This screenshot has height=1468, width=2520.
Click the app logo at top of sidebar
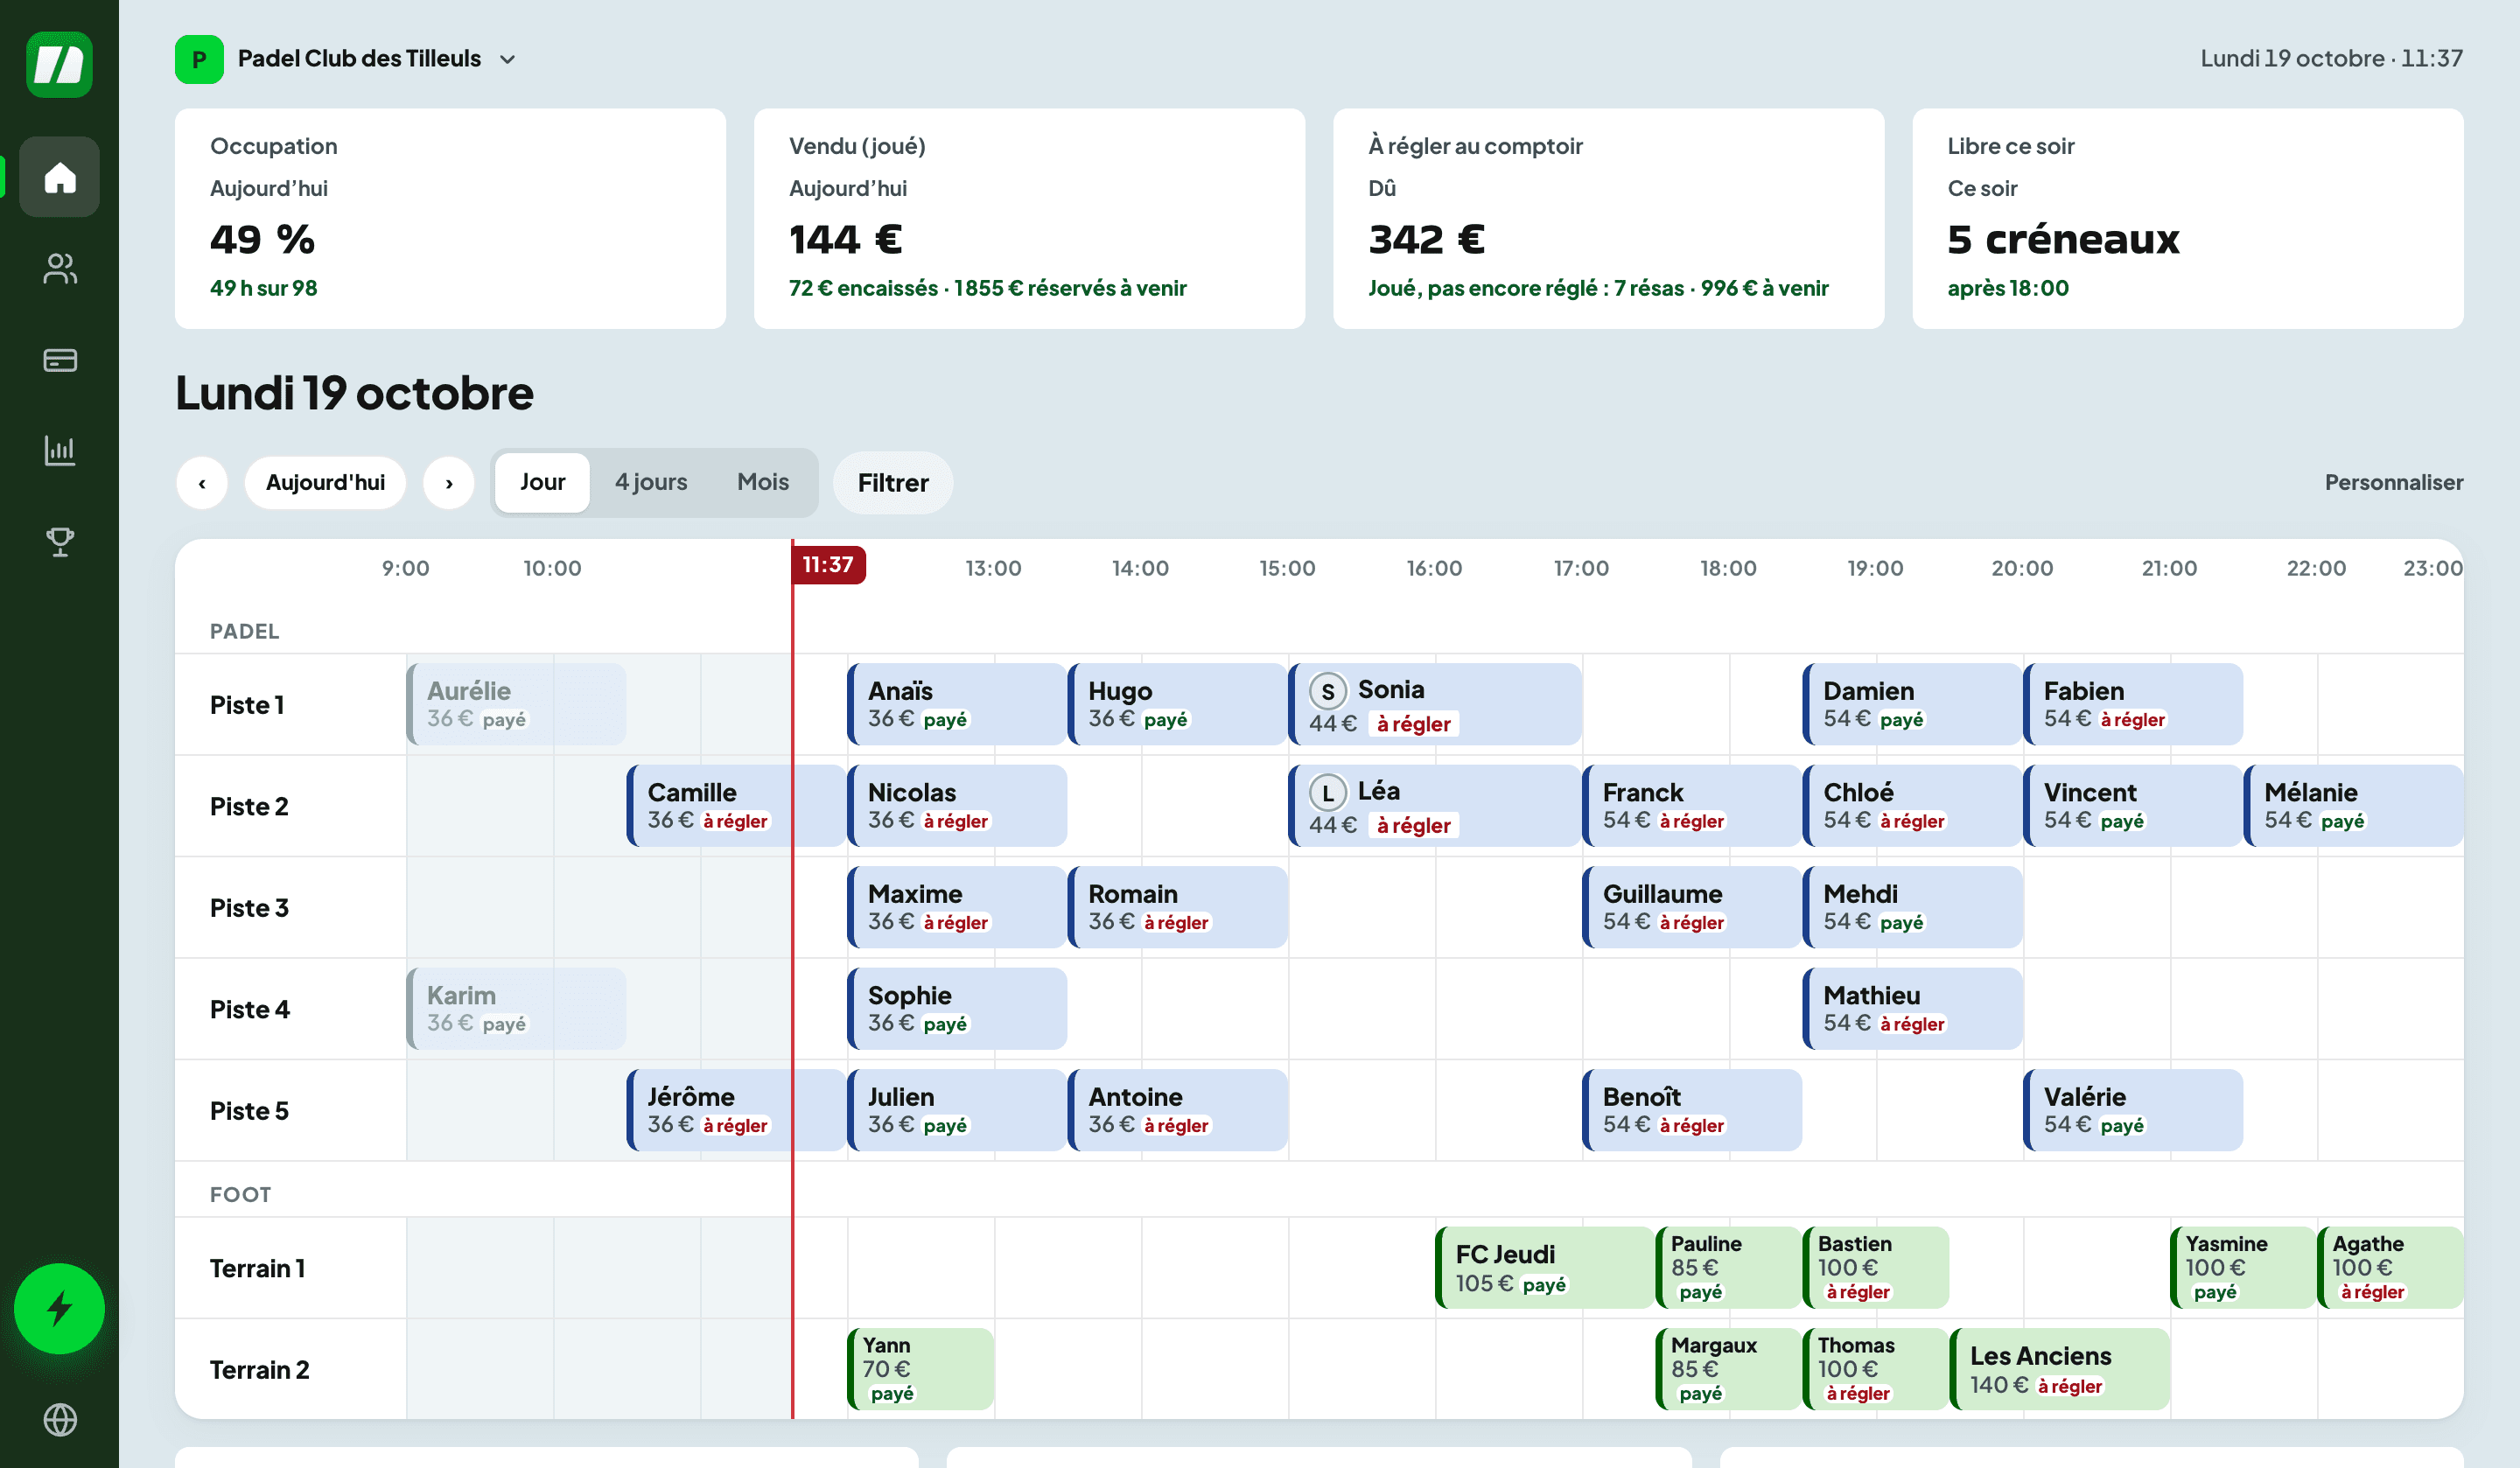59,64
